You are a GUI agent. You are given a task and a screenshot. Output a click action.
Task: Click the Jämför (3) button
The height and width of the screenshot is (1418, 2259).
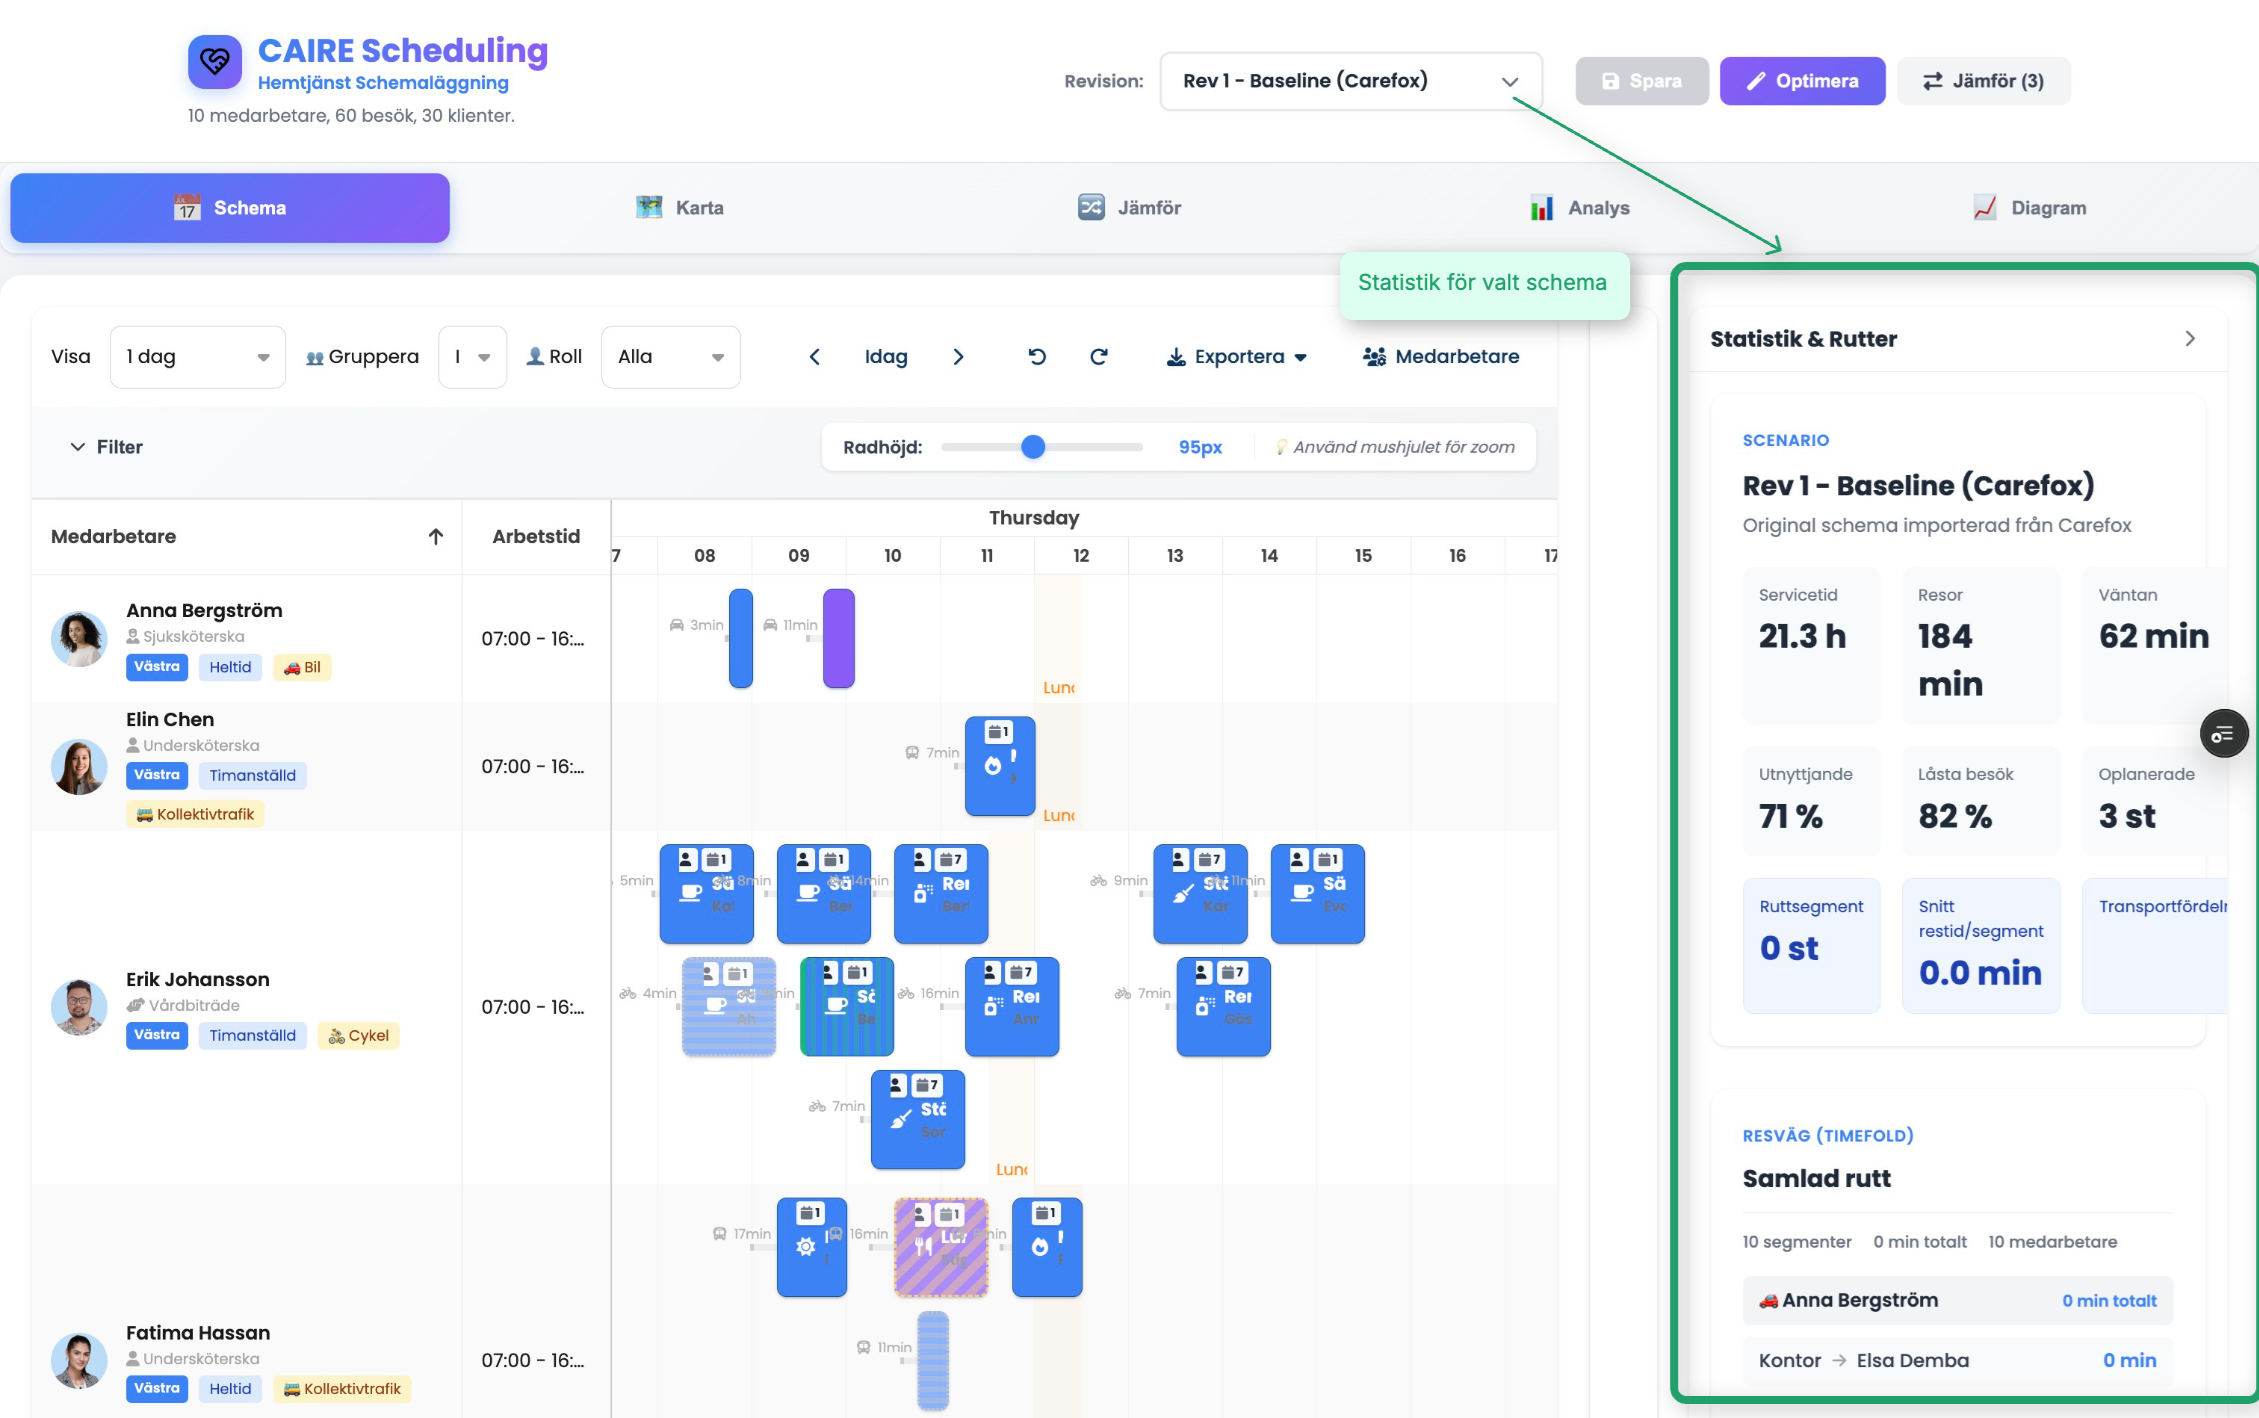(1983, 81)
